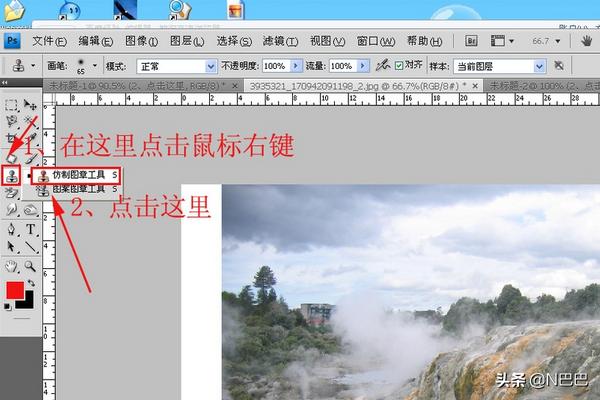Open the 选择(S) menu
600x400 pixels.
pos(234,41)
